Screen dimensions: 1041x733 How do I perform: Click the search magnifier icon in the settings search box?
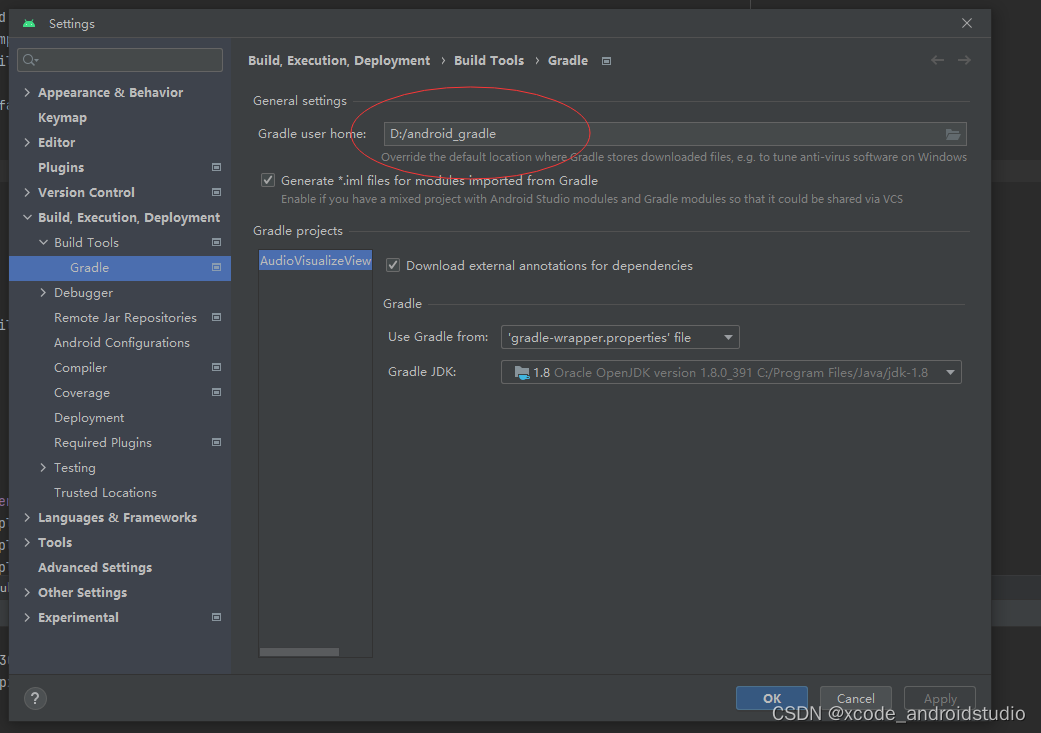(30, 60)
